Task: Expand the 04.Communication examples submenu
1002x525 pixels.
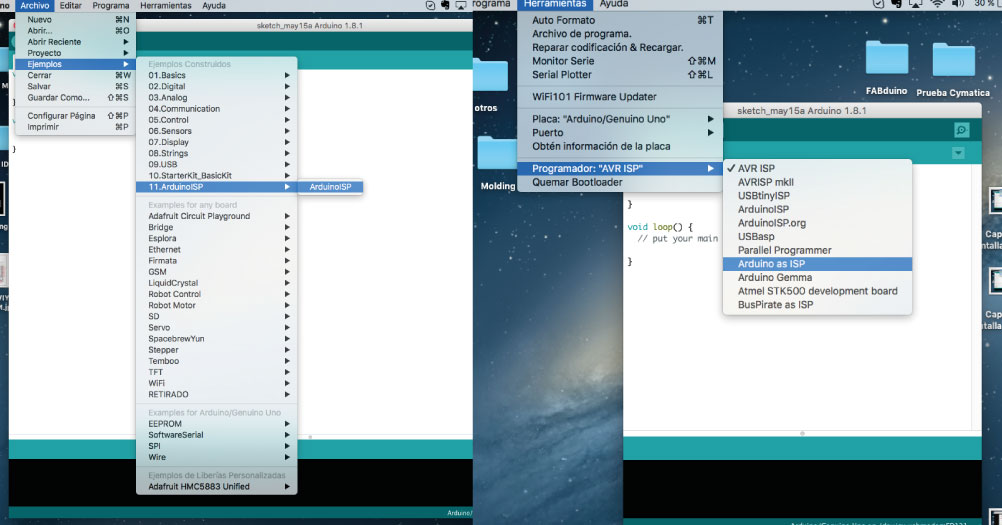Action: tap(217, 109)
